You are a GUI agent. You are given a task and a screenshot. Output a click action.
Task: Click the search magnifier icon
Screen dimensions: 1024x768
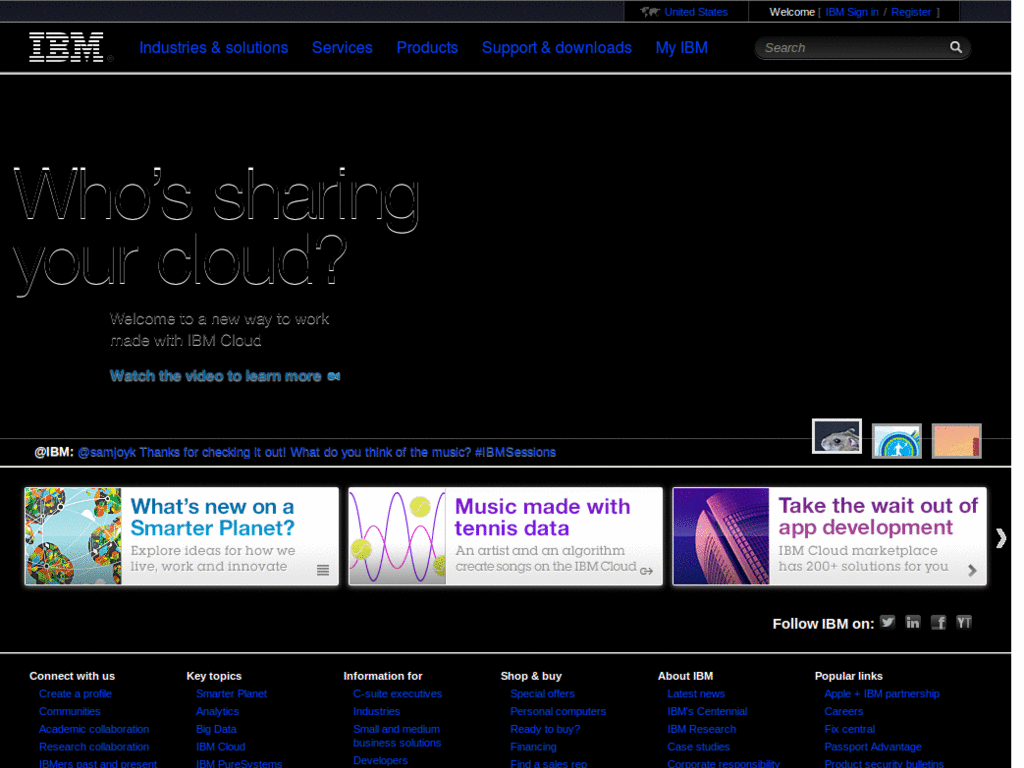956,47
